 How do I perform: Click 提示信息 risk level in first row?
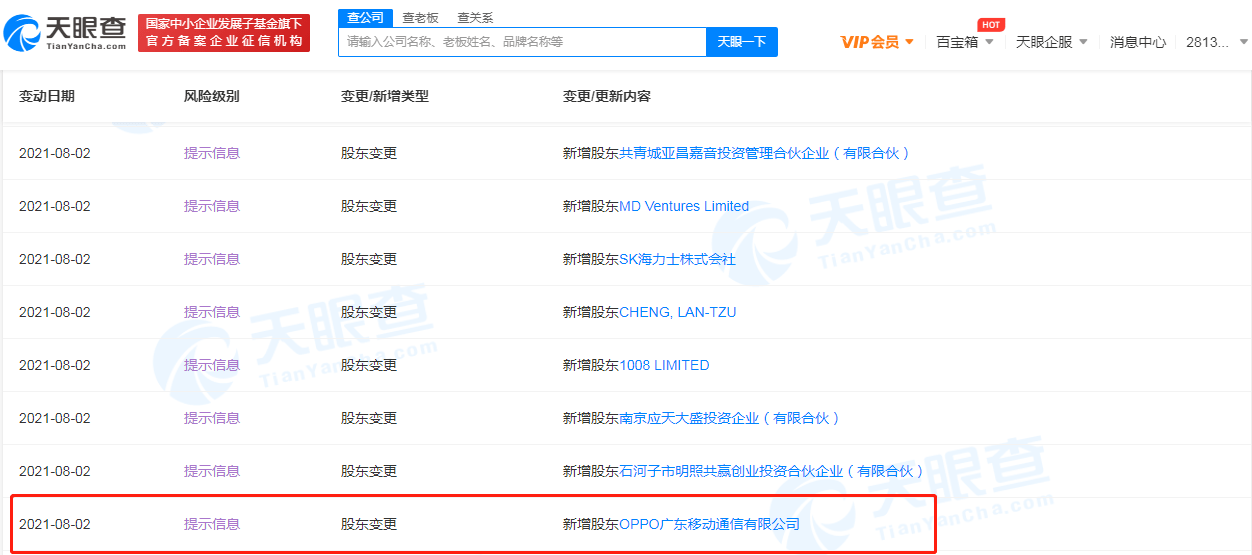[211, 153]
